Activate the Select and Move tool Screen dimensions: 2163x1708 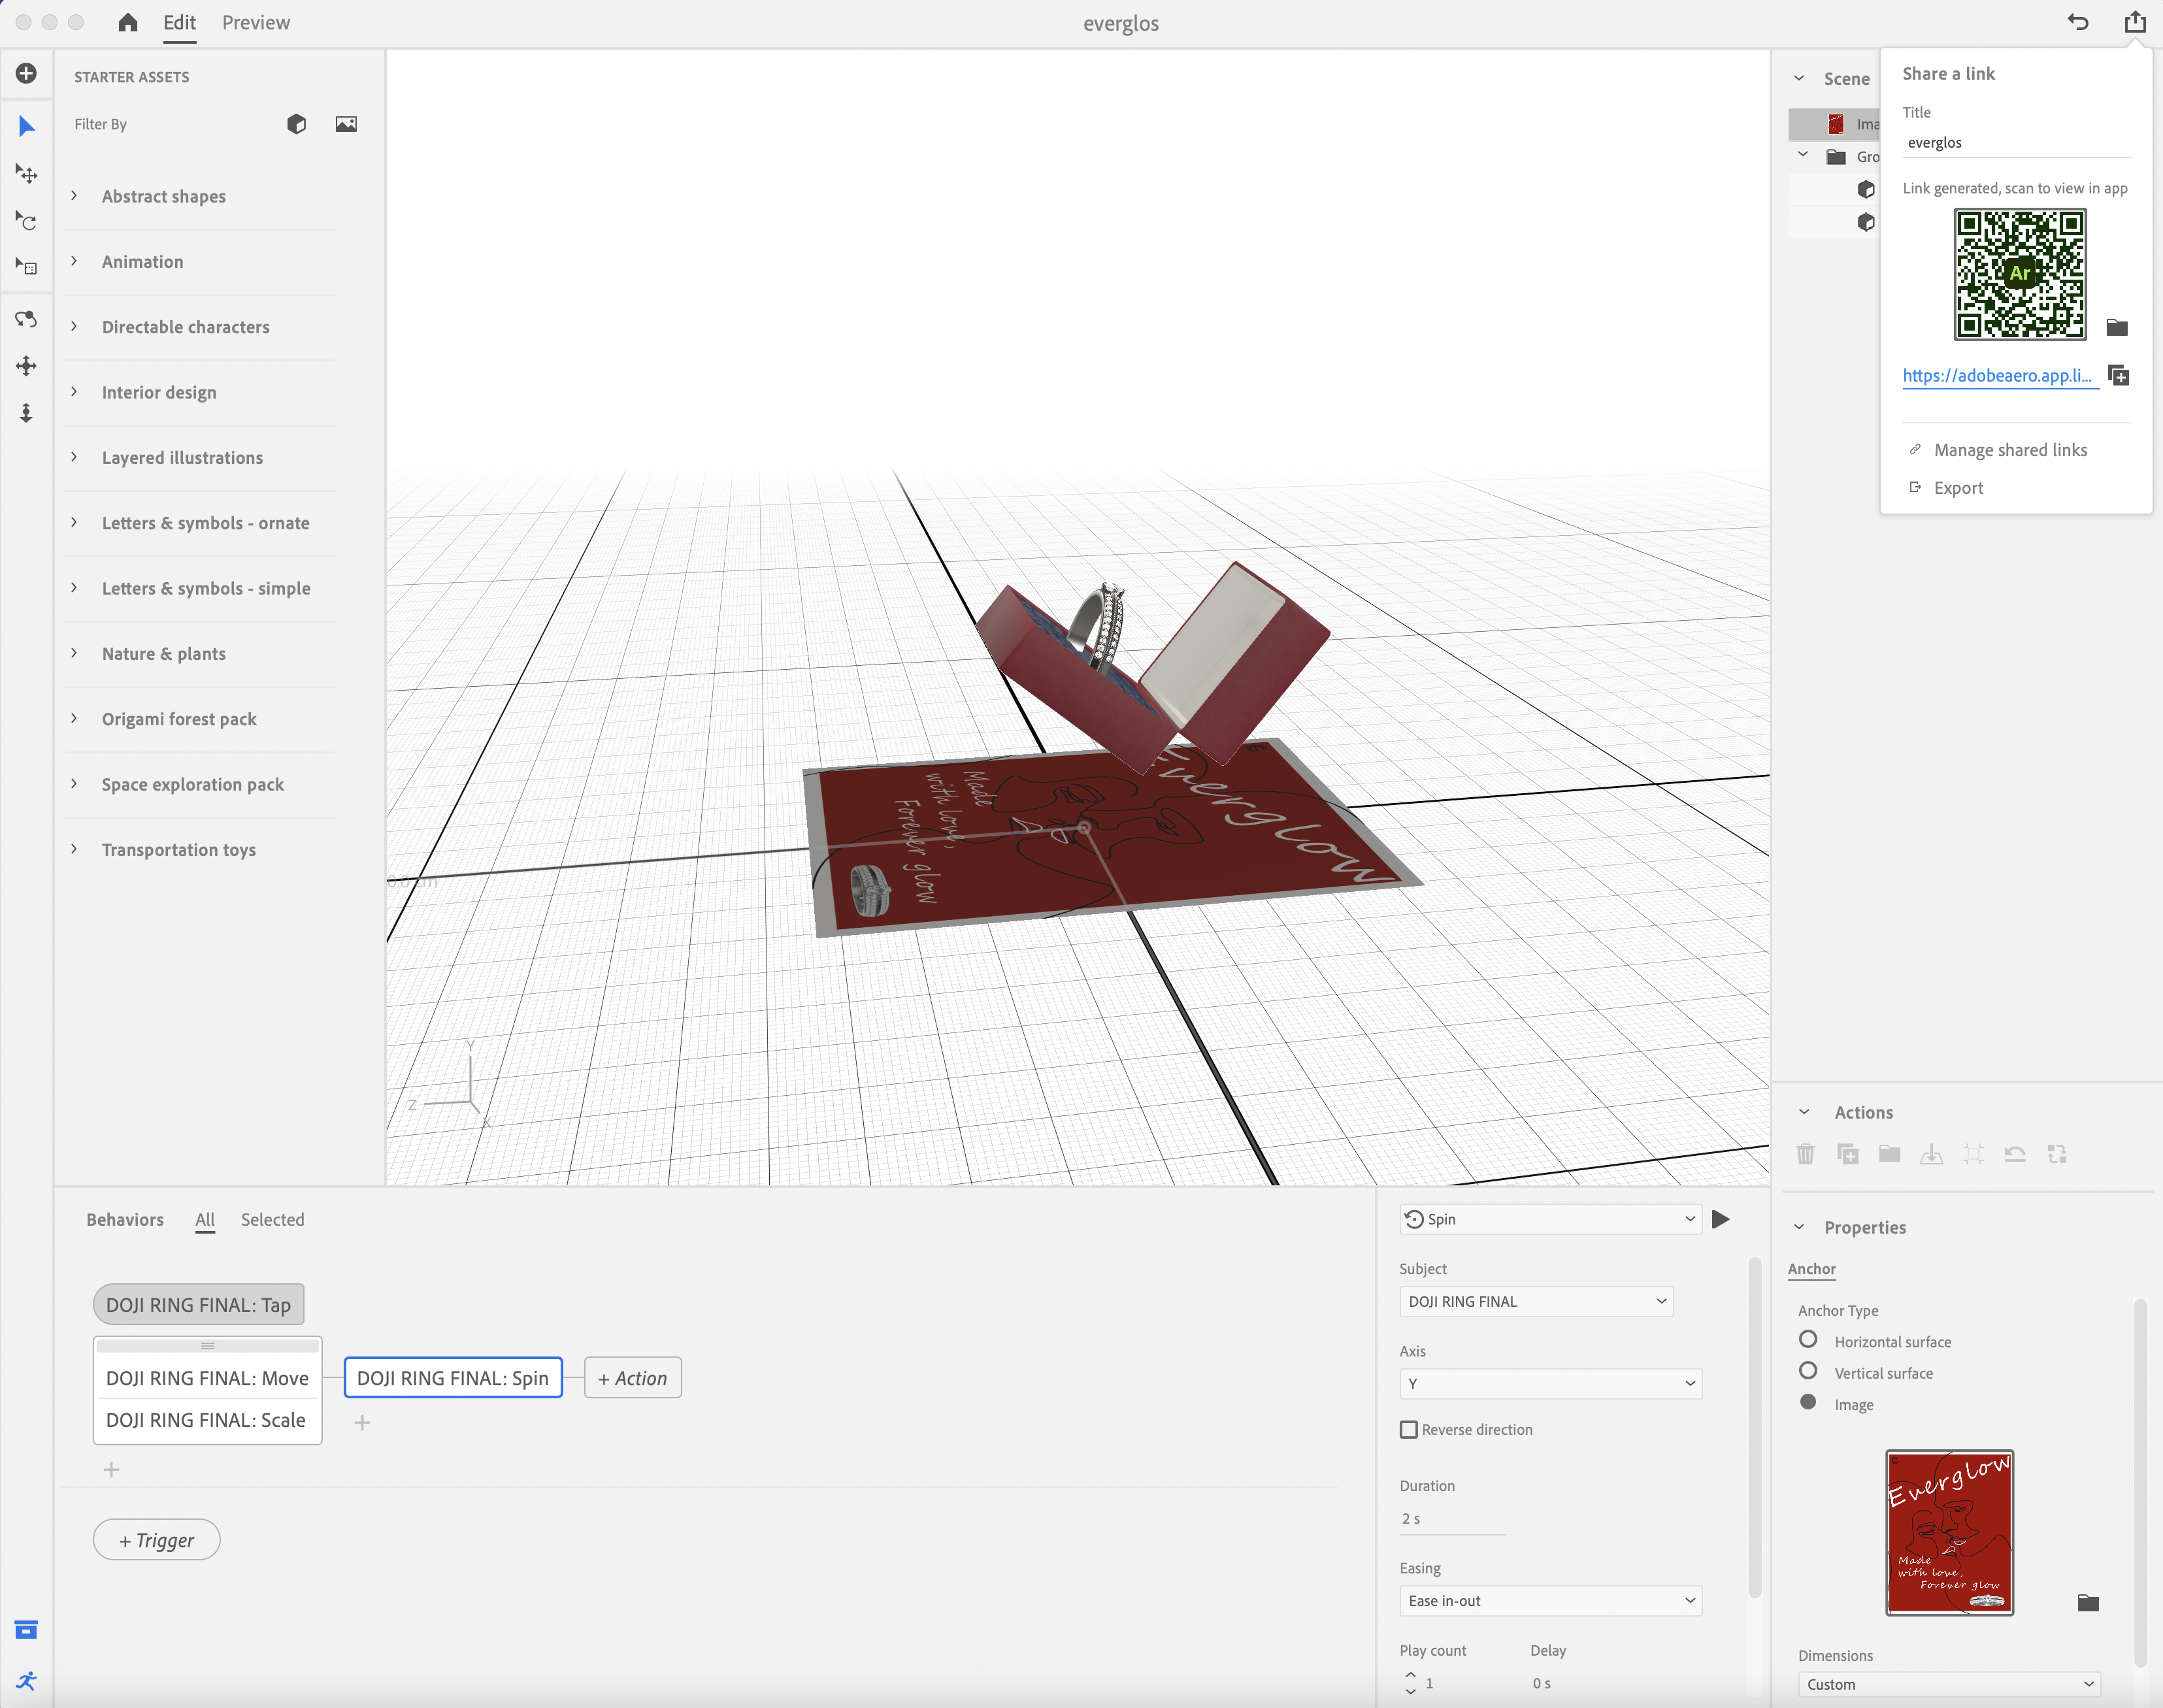(26, 173)
